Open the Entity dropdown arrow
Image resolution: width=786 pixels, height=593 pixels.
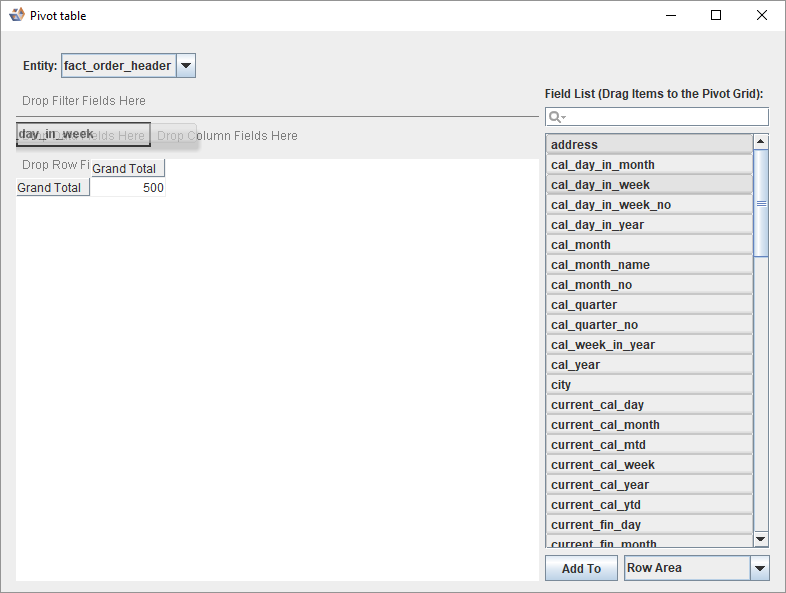[x=186, y=66]
